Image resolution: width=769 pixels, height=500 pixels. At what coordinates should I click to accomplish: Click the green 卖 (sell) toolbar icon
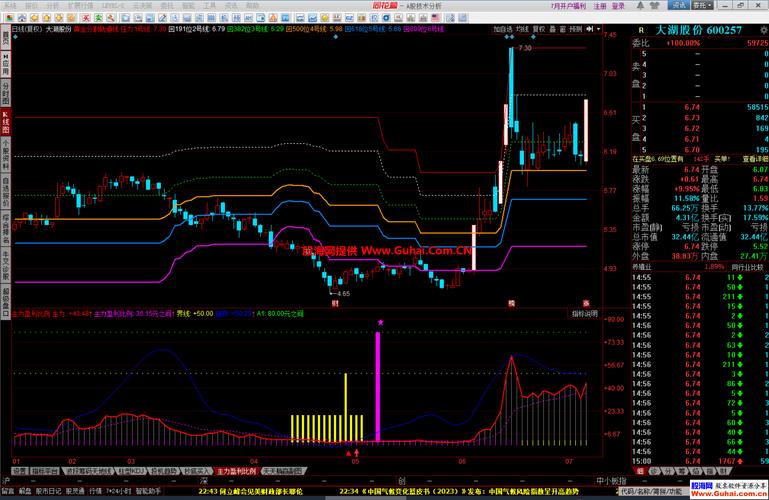98,18
